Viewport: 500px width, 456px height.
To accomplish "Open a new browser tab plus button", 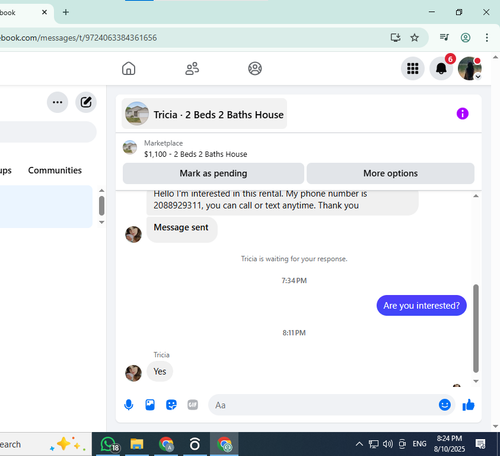I will [x=66, y=12].
